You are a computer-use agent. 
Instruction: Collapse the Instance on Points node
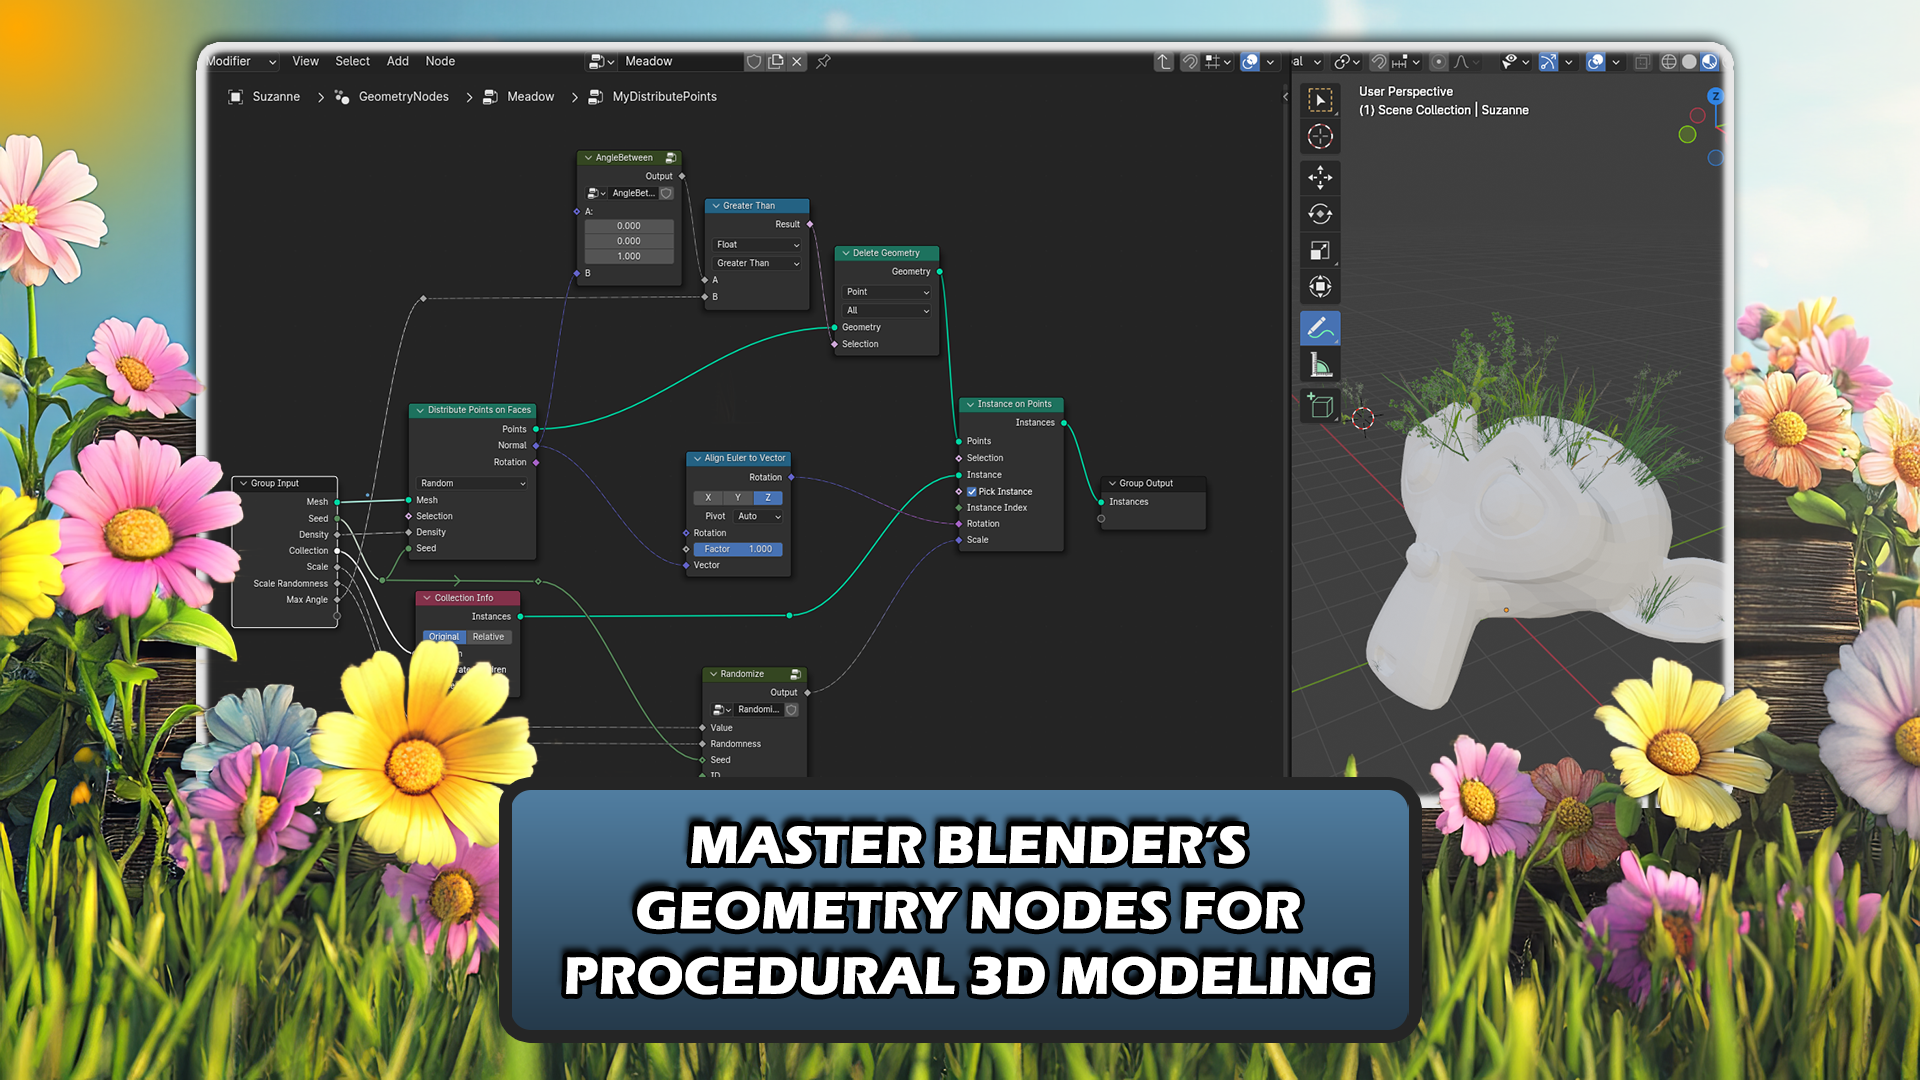(x=970, y=405)
